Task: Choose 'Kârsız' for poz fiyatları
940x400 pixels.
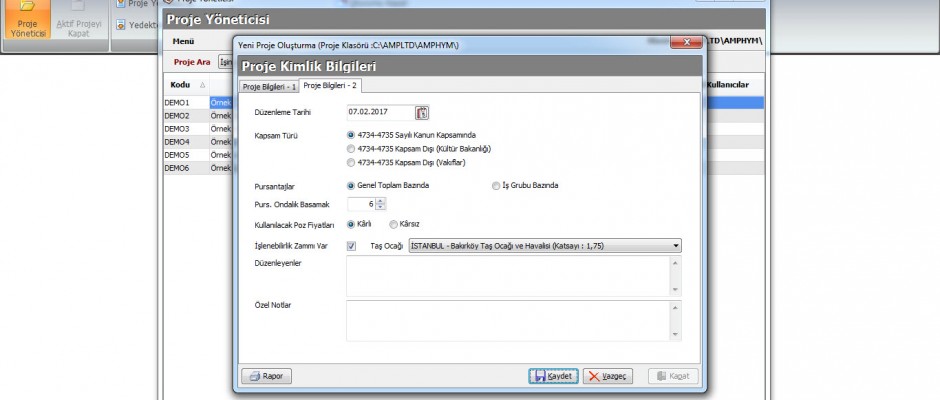Action: click(x=394, y=224)
